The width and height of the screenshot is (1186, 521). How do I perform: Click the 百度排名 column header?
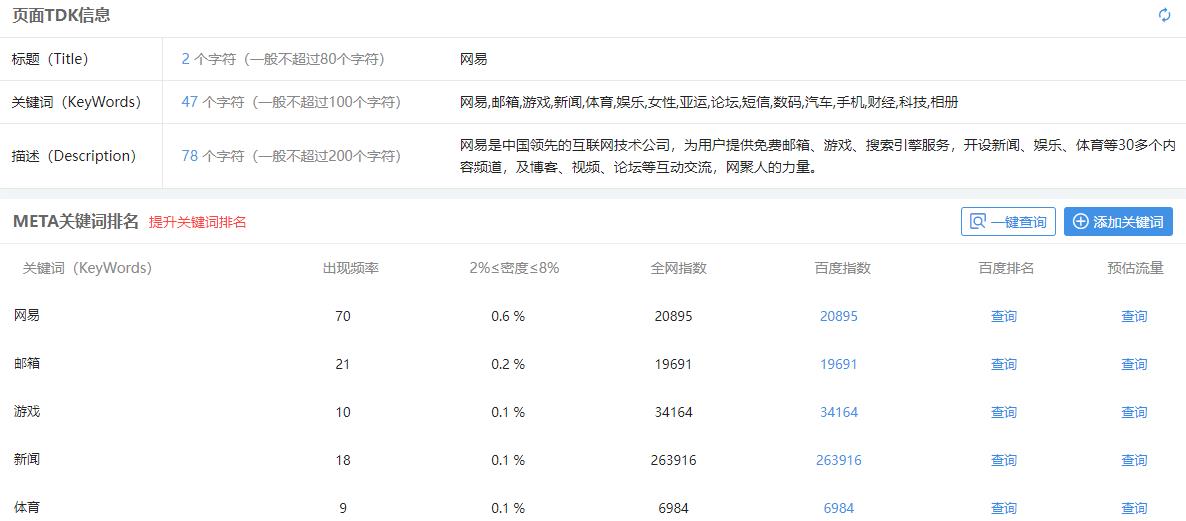pos(1006,268)
